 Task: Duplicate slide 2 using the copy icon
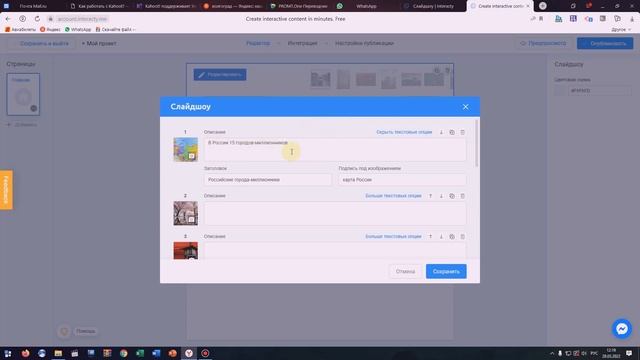(452, 196)
